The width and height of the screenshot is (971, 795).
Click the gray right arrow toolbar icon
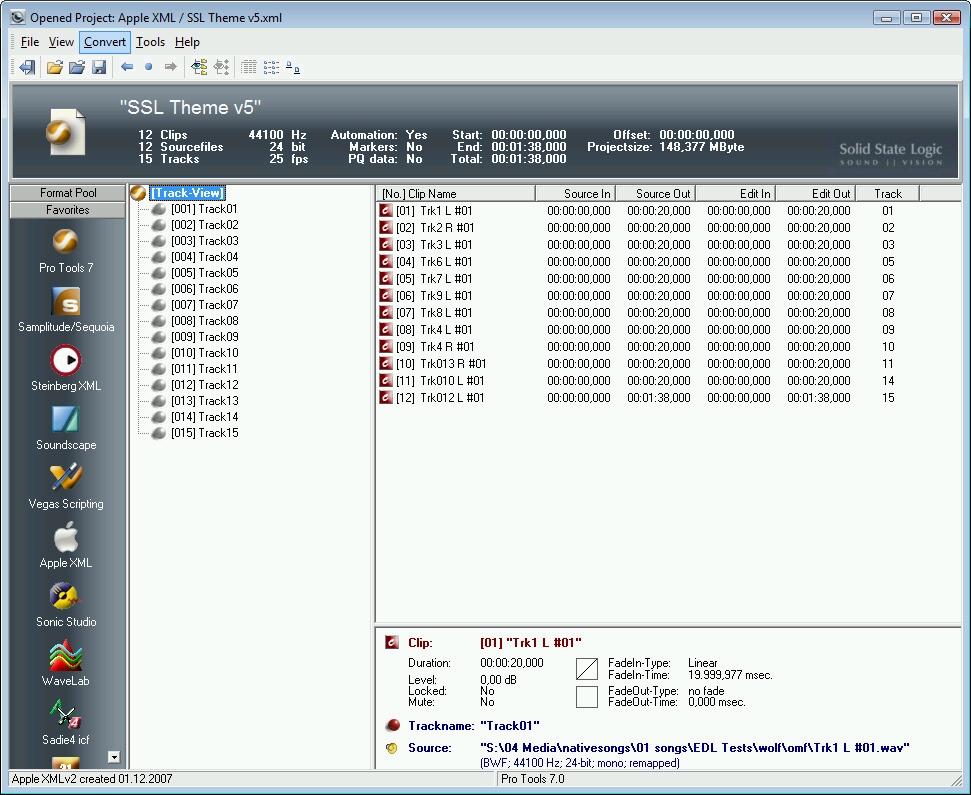coord(170,67)
